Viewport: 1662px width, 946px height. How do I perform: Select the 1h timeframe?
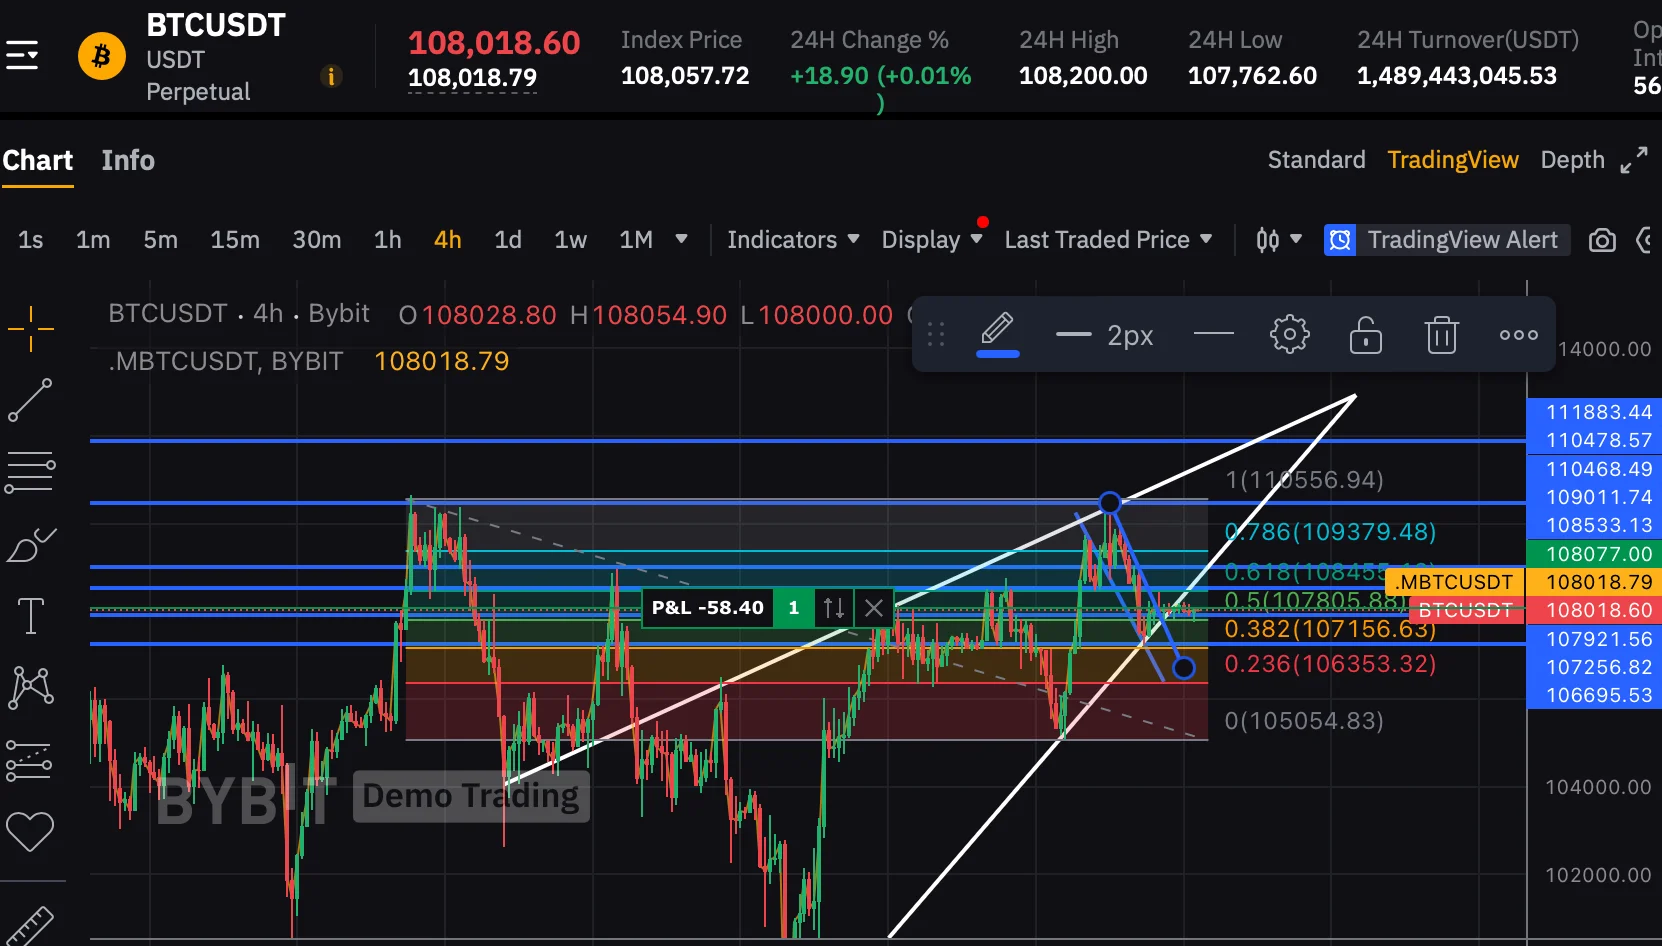pyautogui.click(x=388, y=240)
